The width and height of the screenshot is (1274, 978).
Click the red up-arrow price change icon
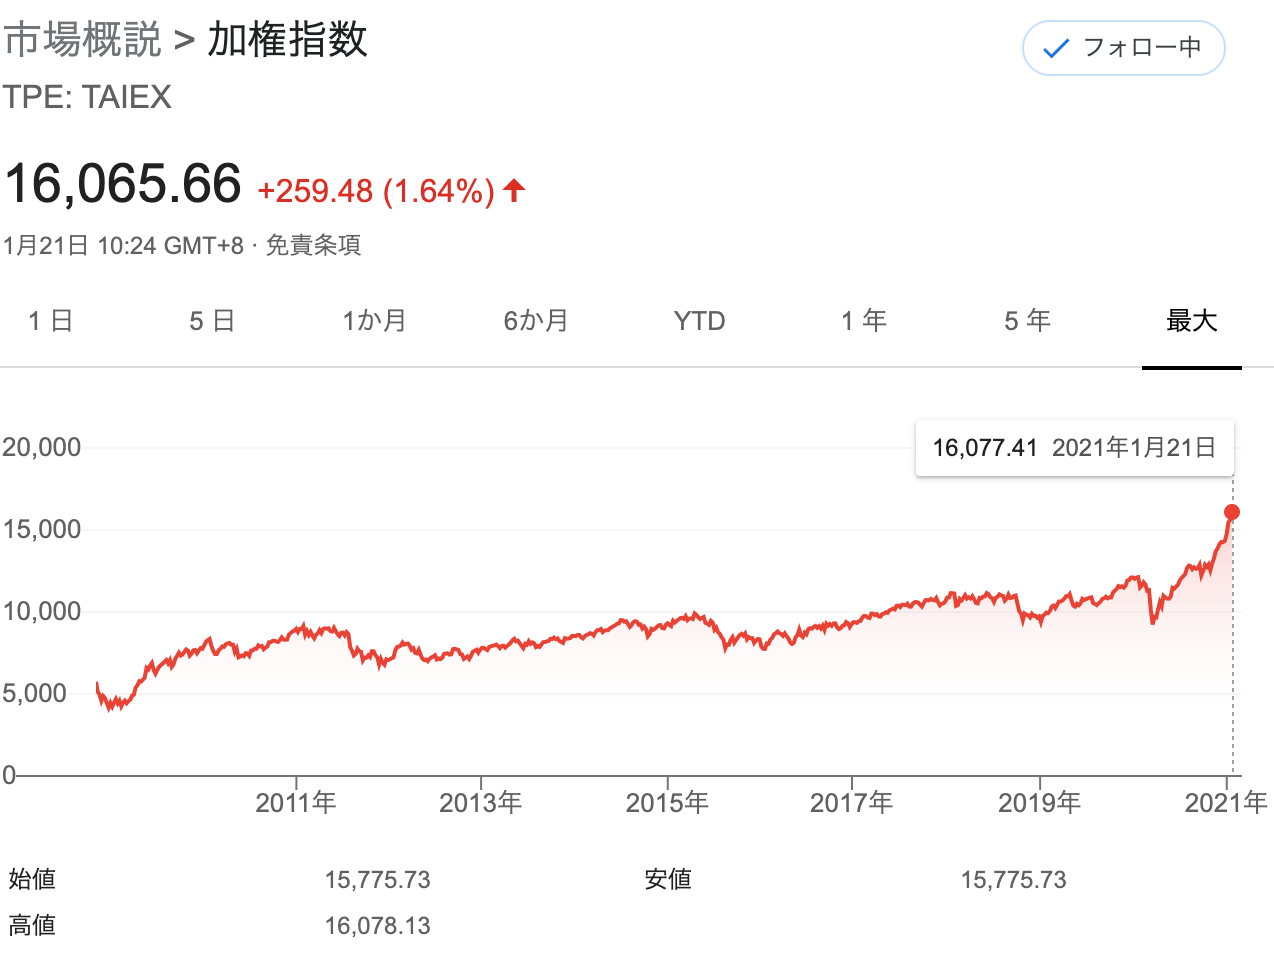[514, 190]
